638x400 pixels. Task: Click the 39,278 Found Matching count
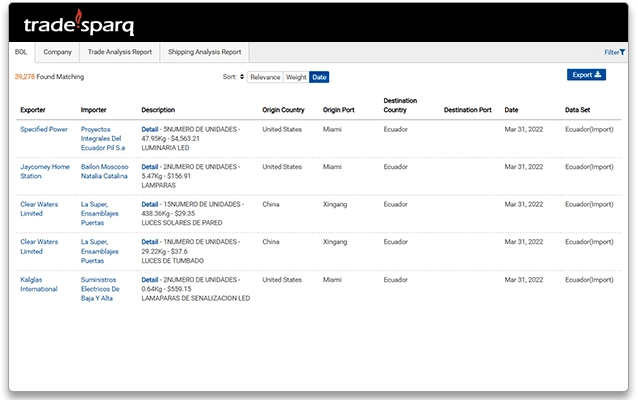click(49, 77)
